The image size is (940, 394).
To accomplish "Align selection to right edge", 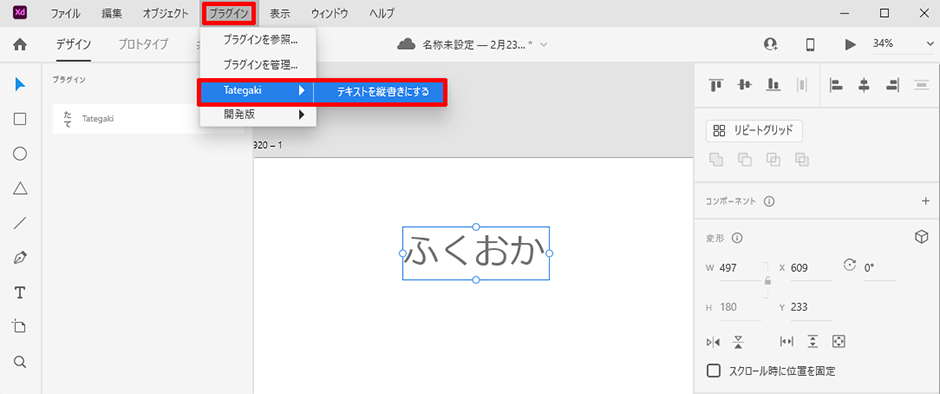I will click(x=893, y=85).
